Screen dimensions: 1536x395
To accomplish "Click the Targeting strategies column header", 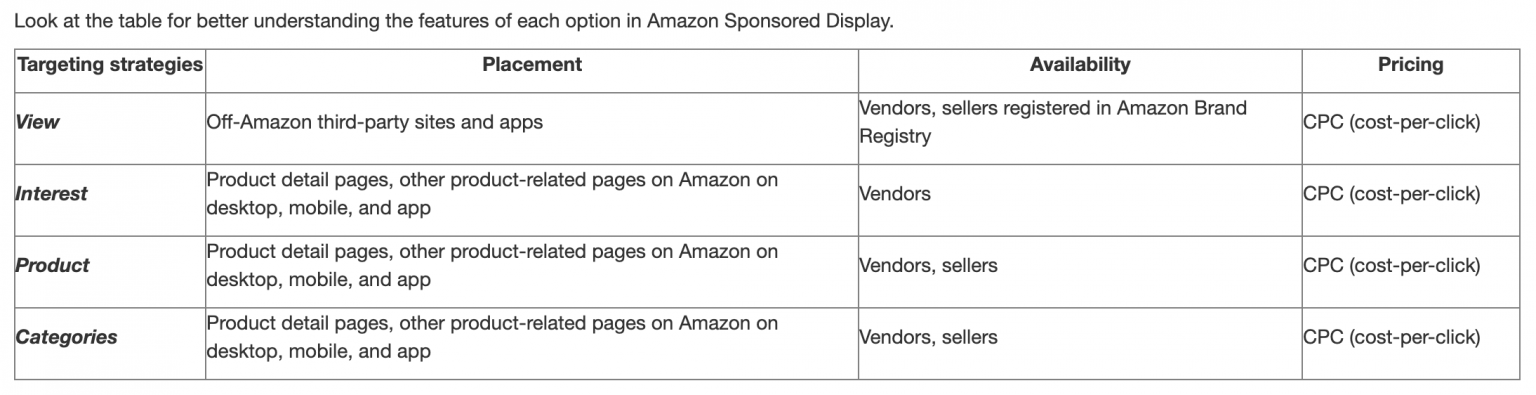I will [110, 65].
